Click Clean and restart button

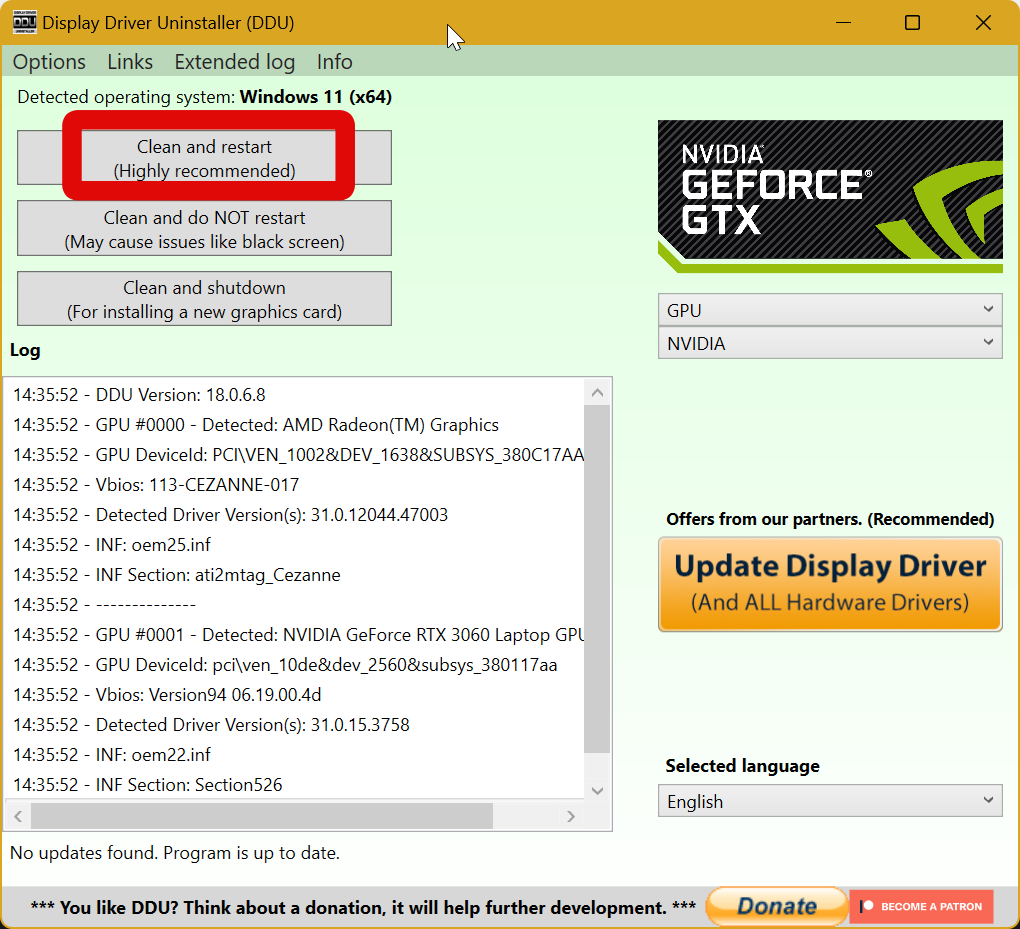[x=204, y=158]
